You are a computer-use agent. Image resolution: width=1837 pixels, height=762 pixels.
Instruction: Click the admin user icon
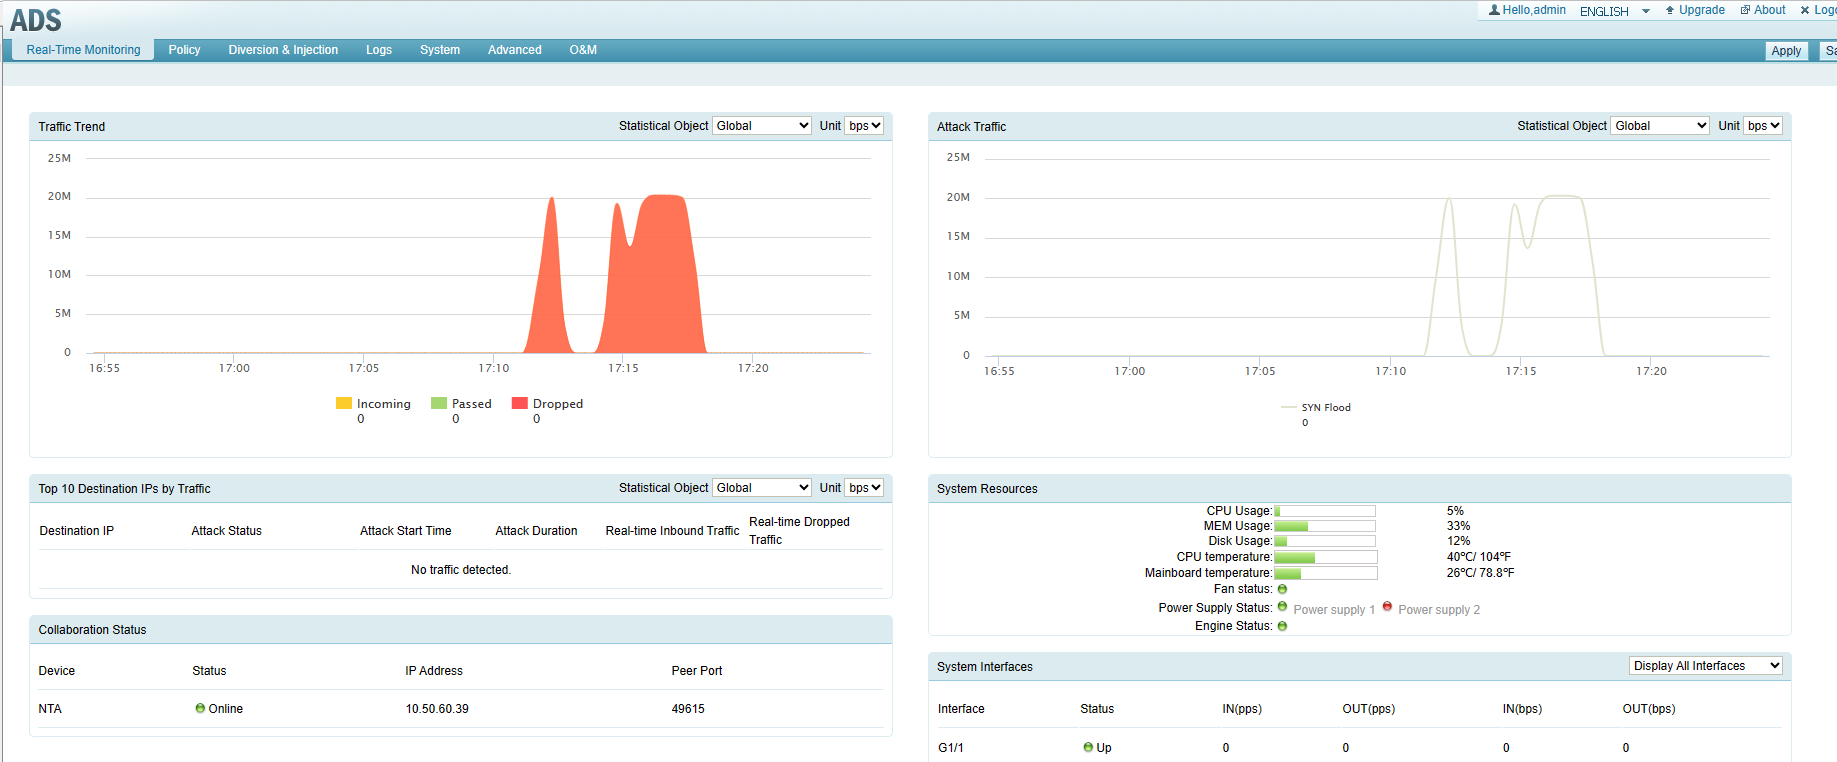click(1494, 10)
